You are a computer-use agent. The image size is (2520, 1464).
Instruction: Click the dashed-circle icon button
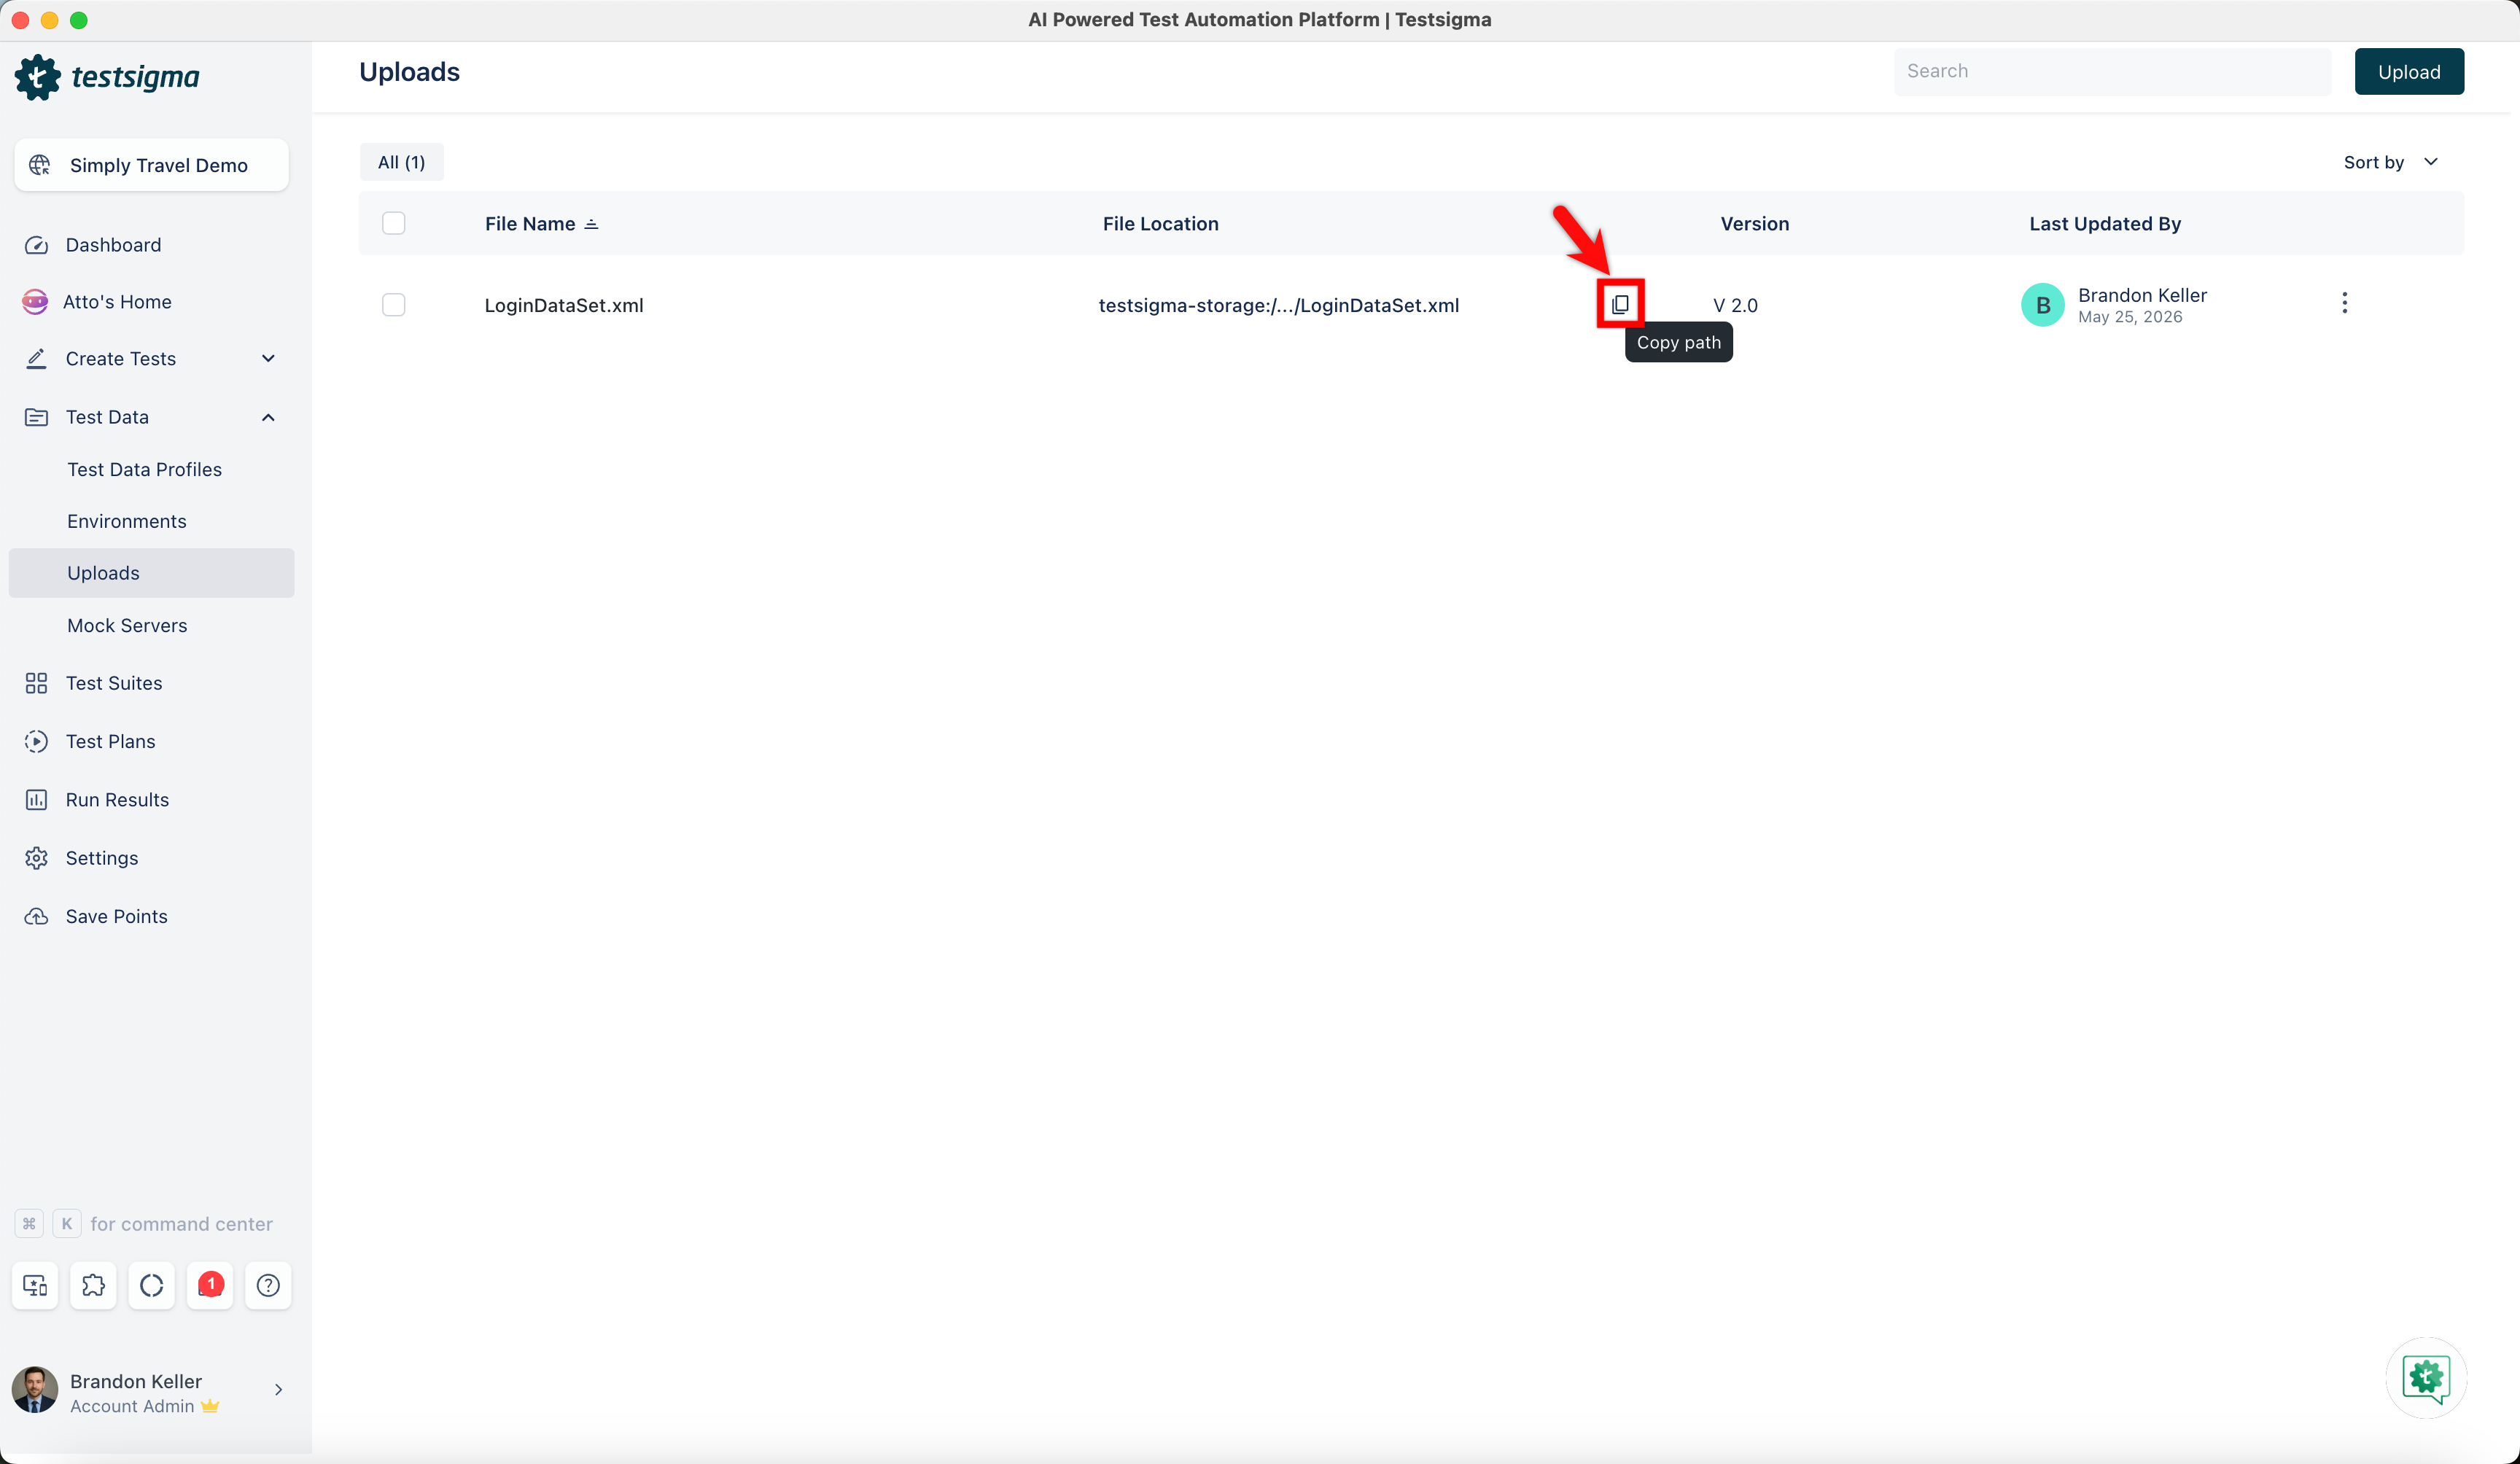[x=152, y=1285]
